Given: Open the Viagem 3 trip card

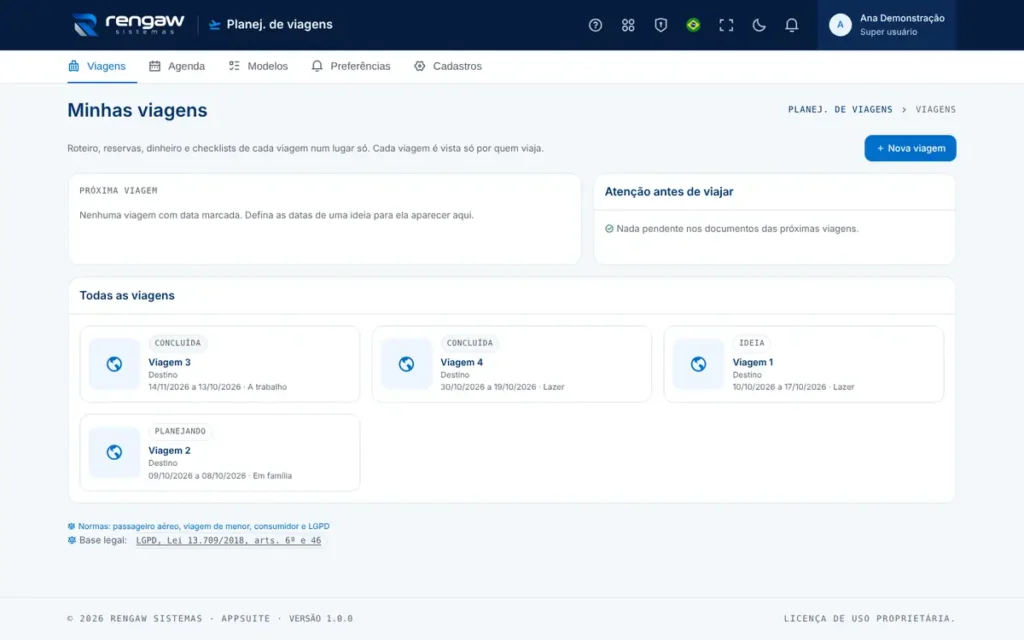Looking at the screenshot, I should click(219, 364).
